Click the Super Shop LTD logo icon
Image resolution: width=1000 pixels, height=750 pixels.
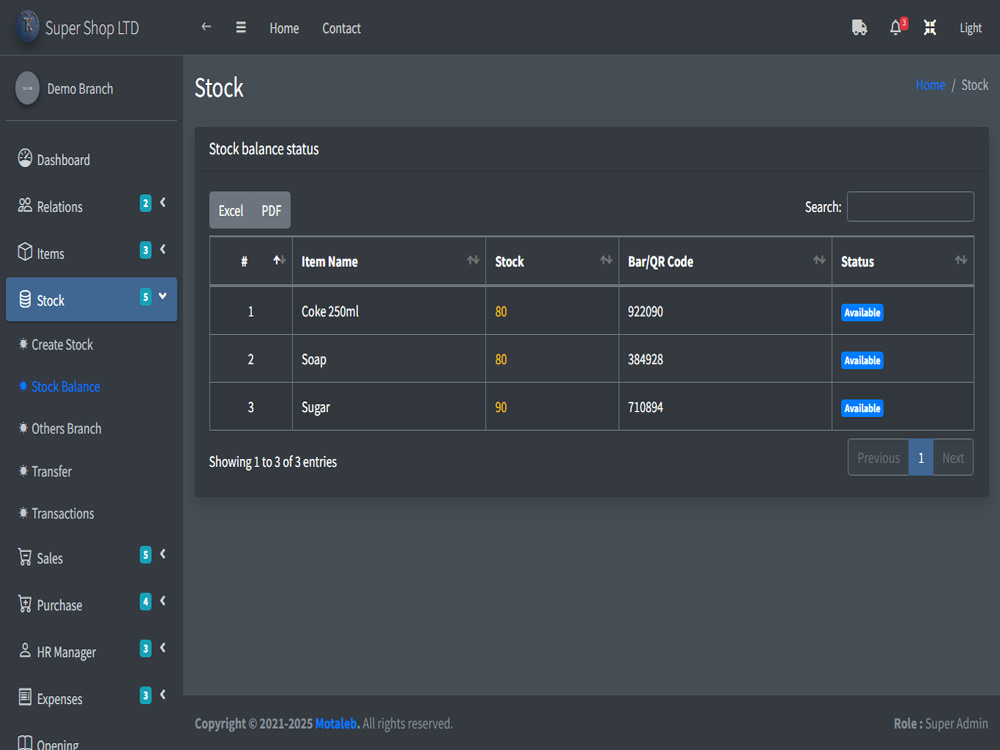pyautogui.click(x=27, y=26)
